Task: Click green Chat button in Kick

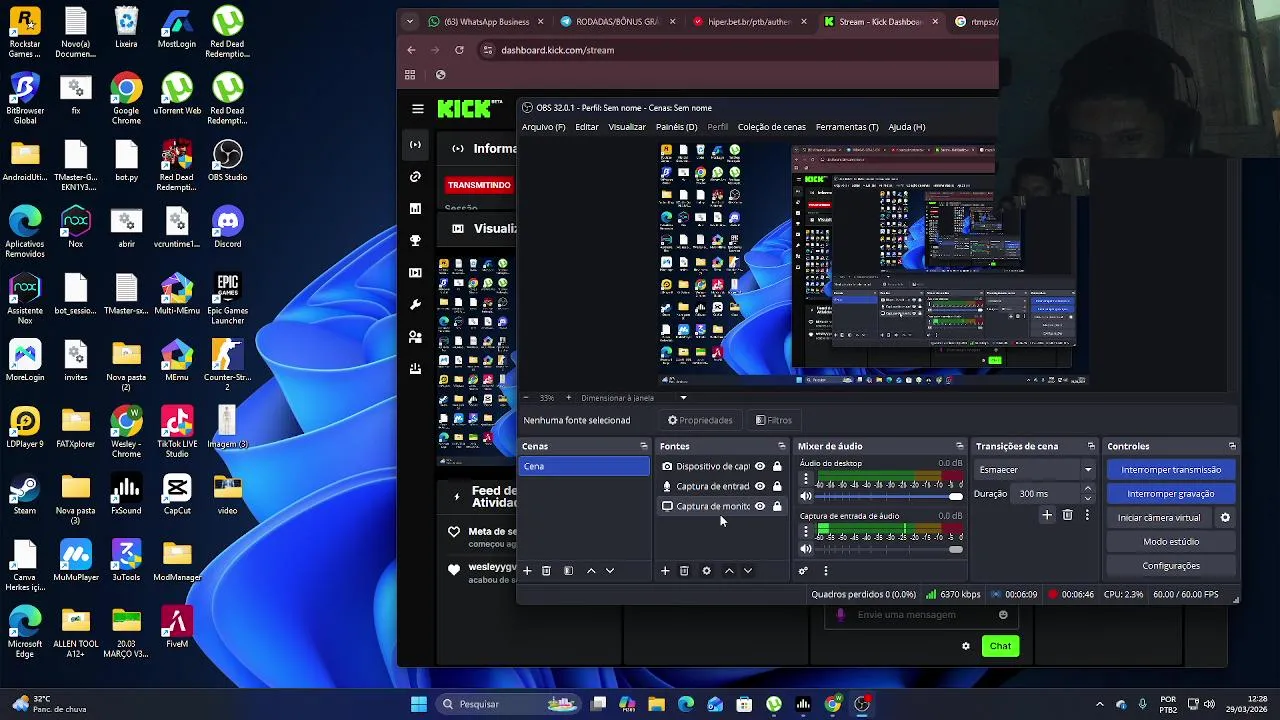Action: coord(1000,646)
